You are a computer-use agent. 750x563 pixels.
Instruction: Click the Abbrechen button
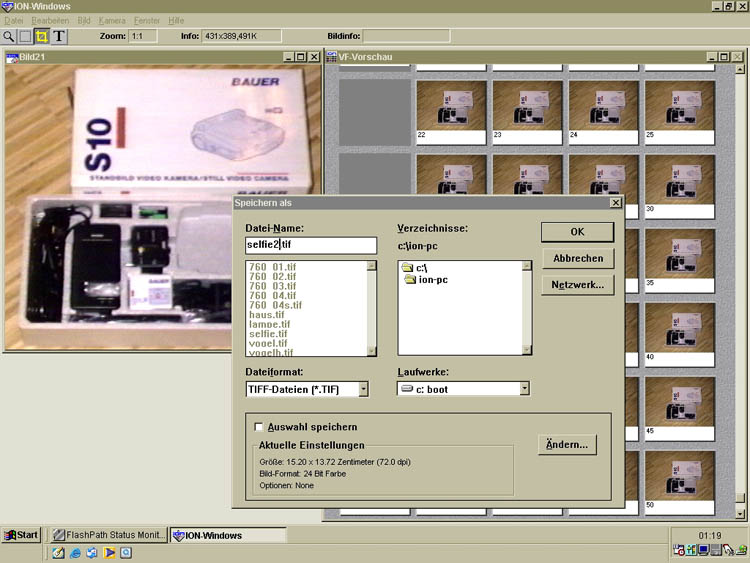[578, 258]
